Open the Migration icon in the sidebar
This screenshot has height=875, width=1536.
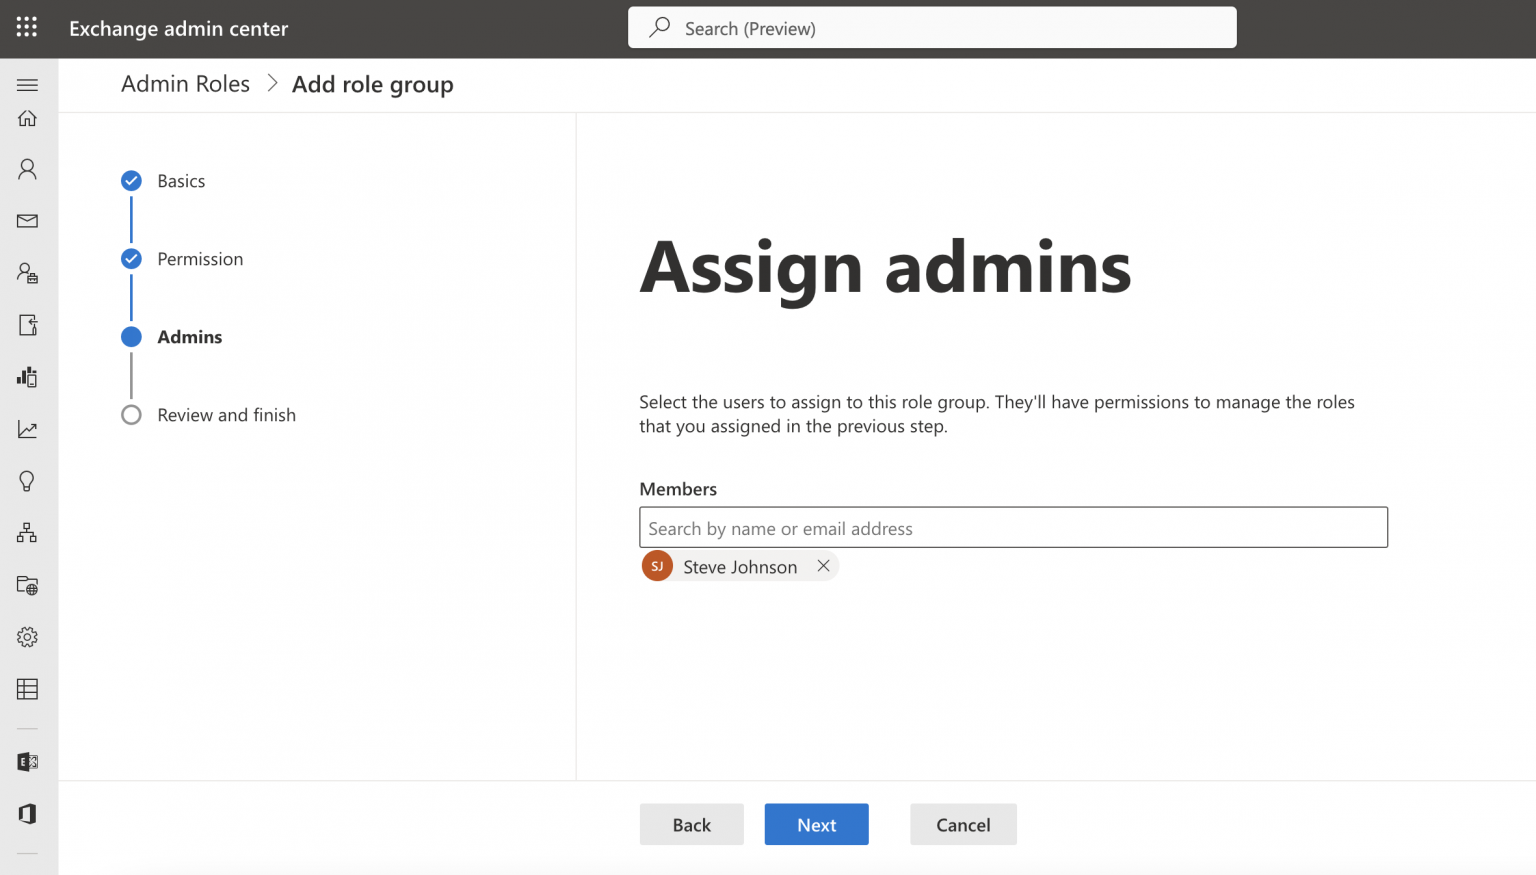click(x=27, y=325)
